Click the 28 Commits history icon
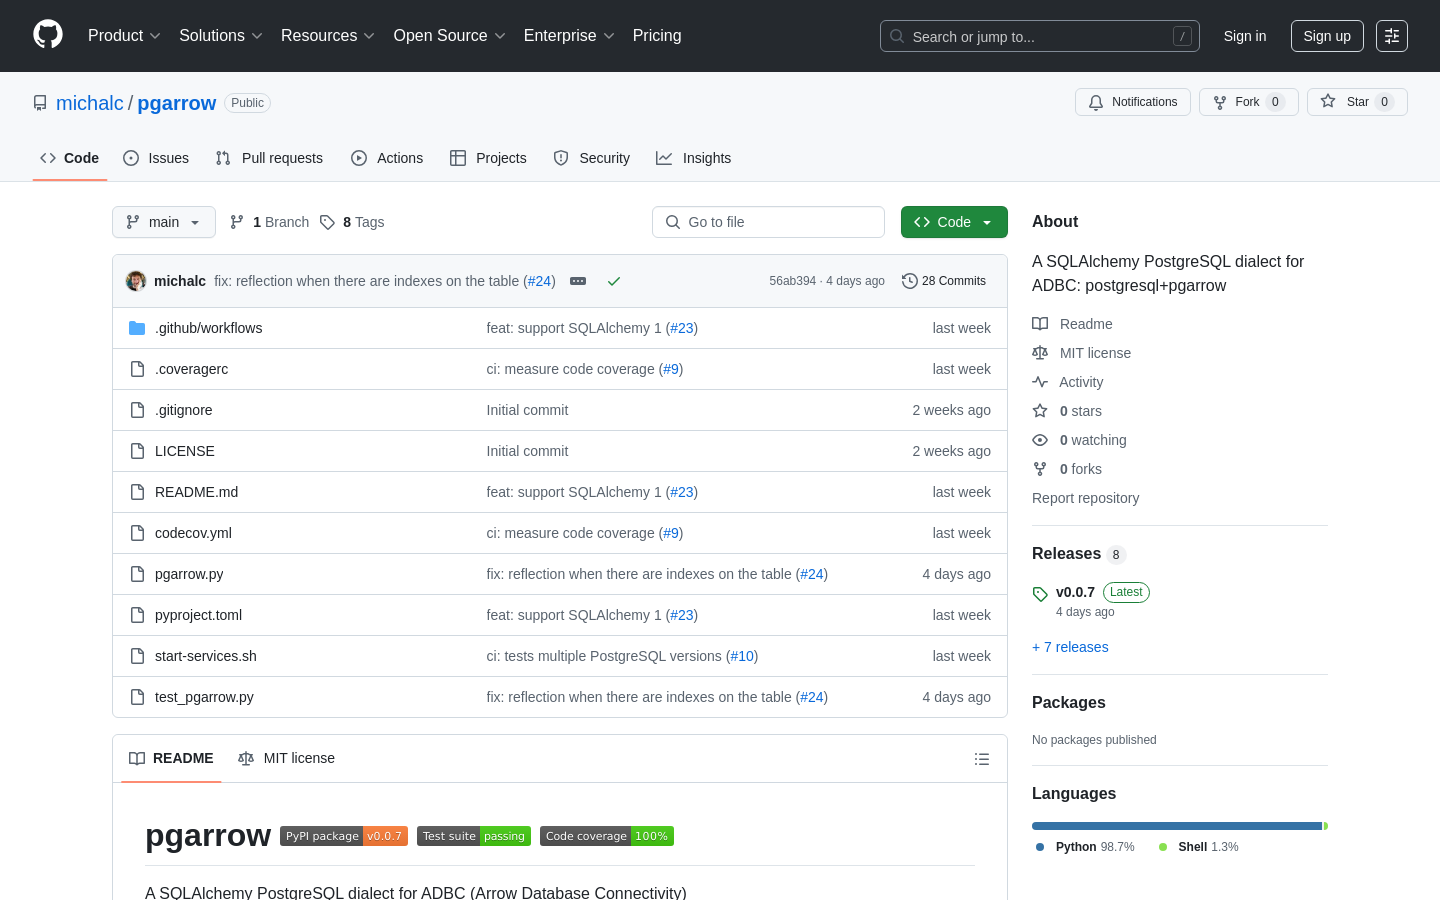This screenshot has height=900, width=1440. (910, 281)
